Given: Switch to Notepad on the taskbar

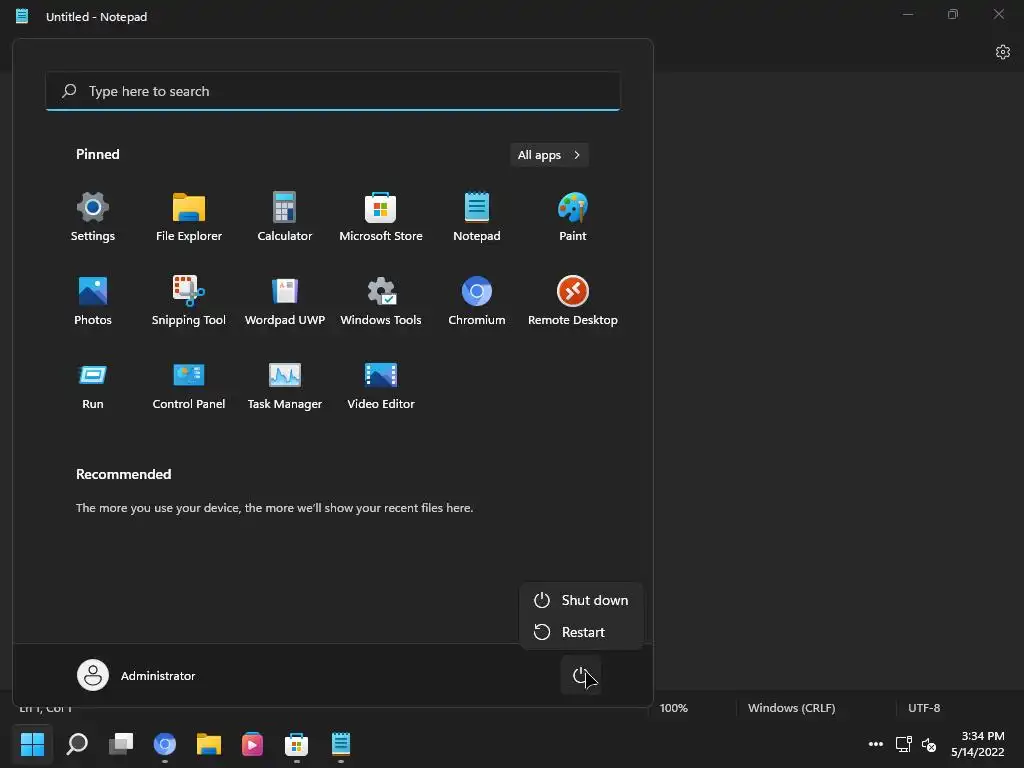Looking at the screenshot, I should 341,744.
